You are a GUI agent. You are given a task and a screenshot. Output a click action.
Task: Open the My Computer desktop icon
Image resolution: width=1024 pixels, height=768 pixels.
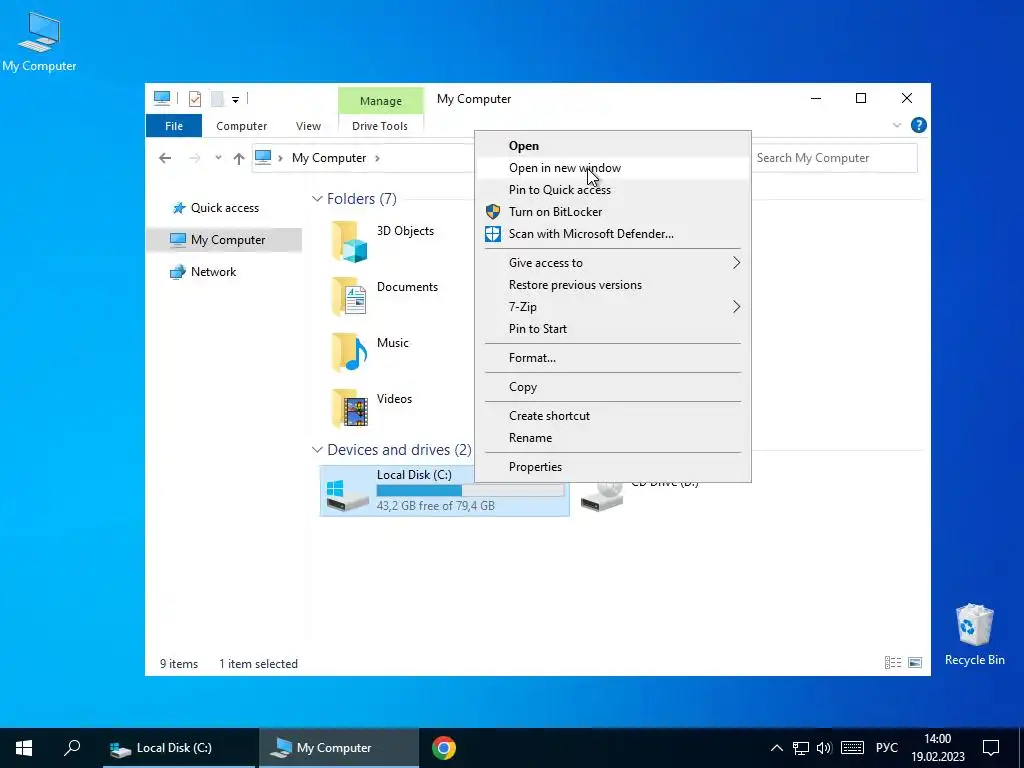point(39,41)
